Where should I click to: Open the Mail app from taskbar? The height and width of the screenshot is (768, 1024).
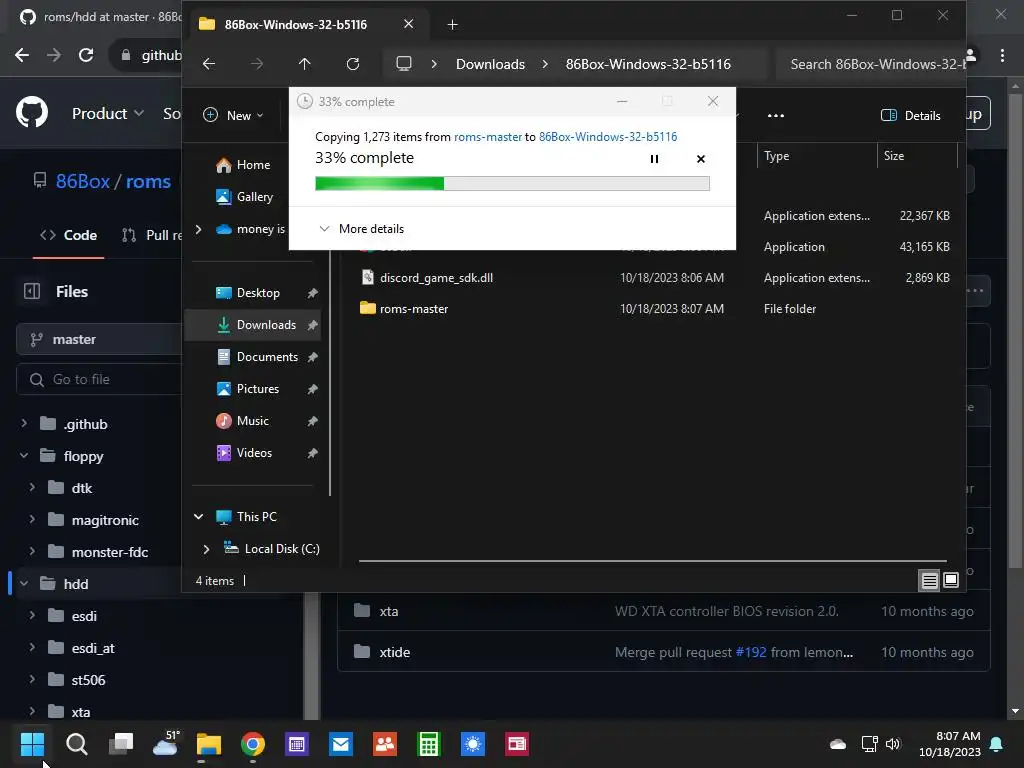point(341,744)
